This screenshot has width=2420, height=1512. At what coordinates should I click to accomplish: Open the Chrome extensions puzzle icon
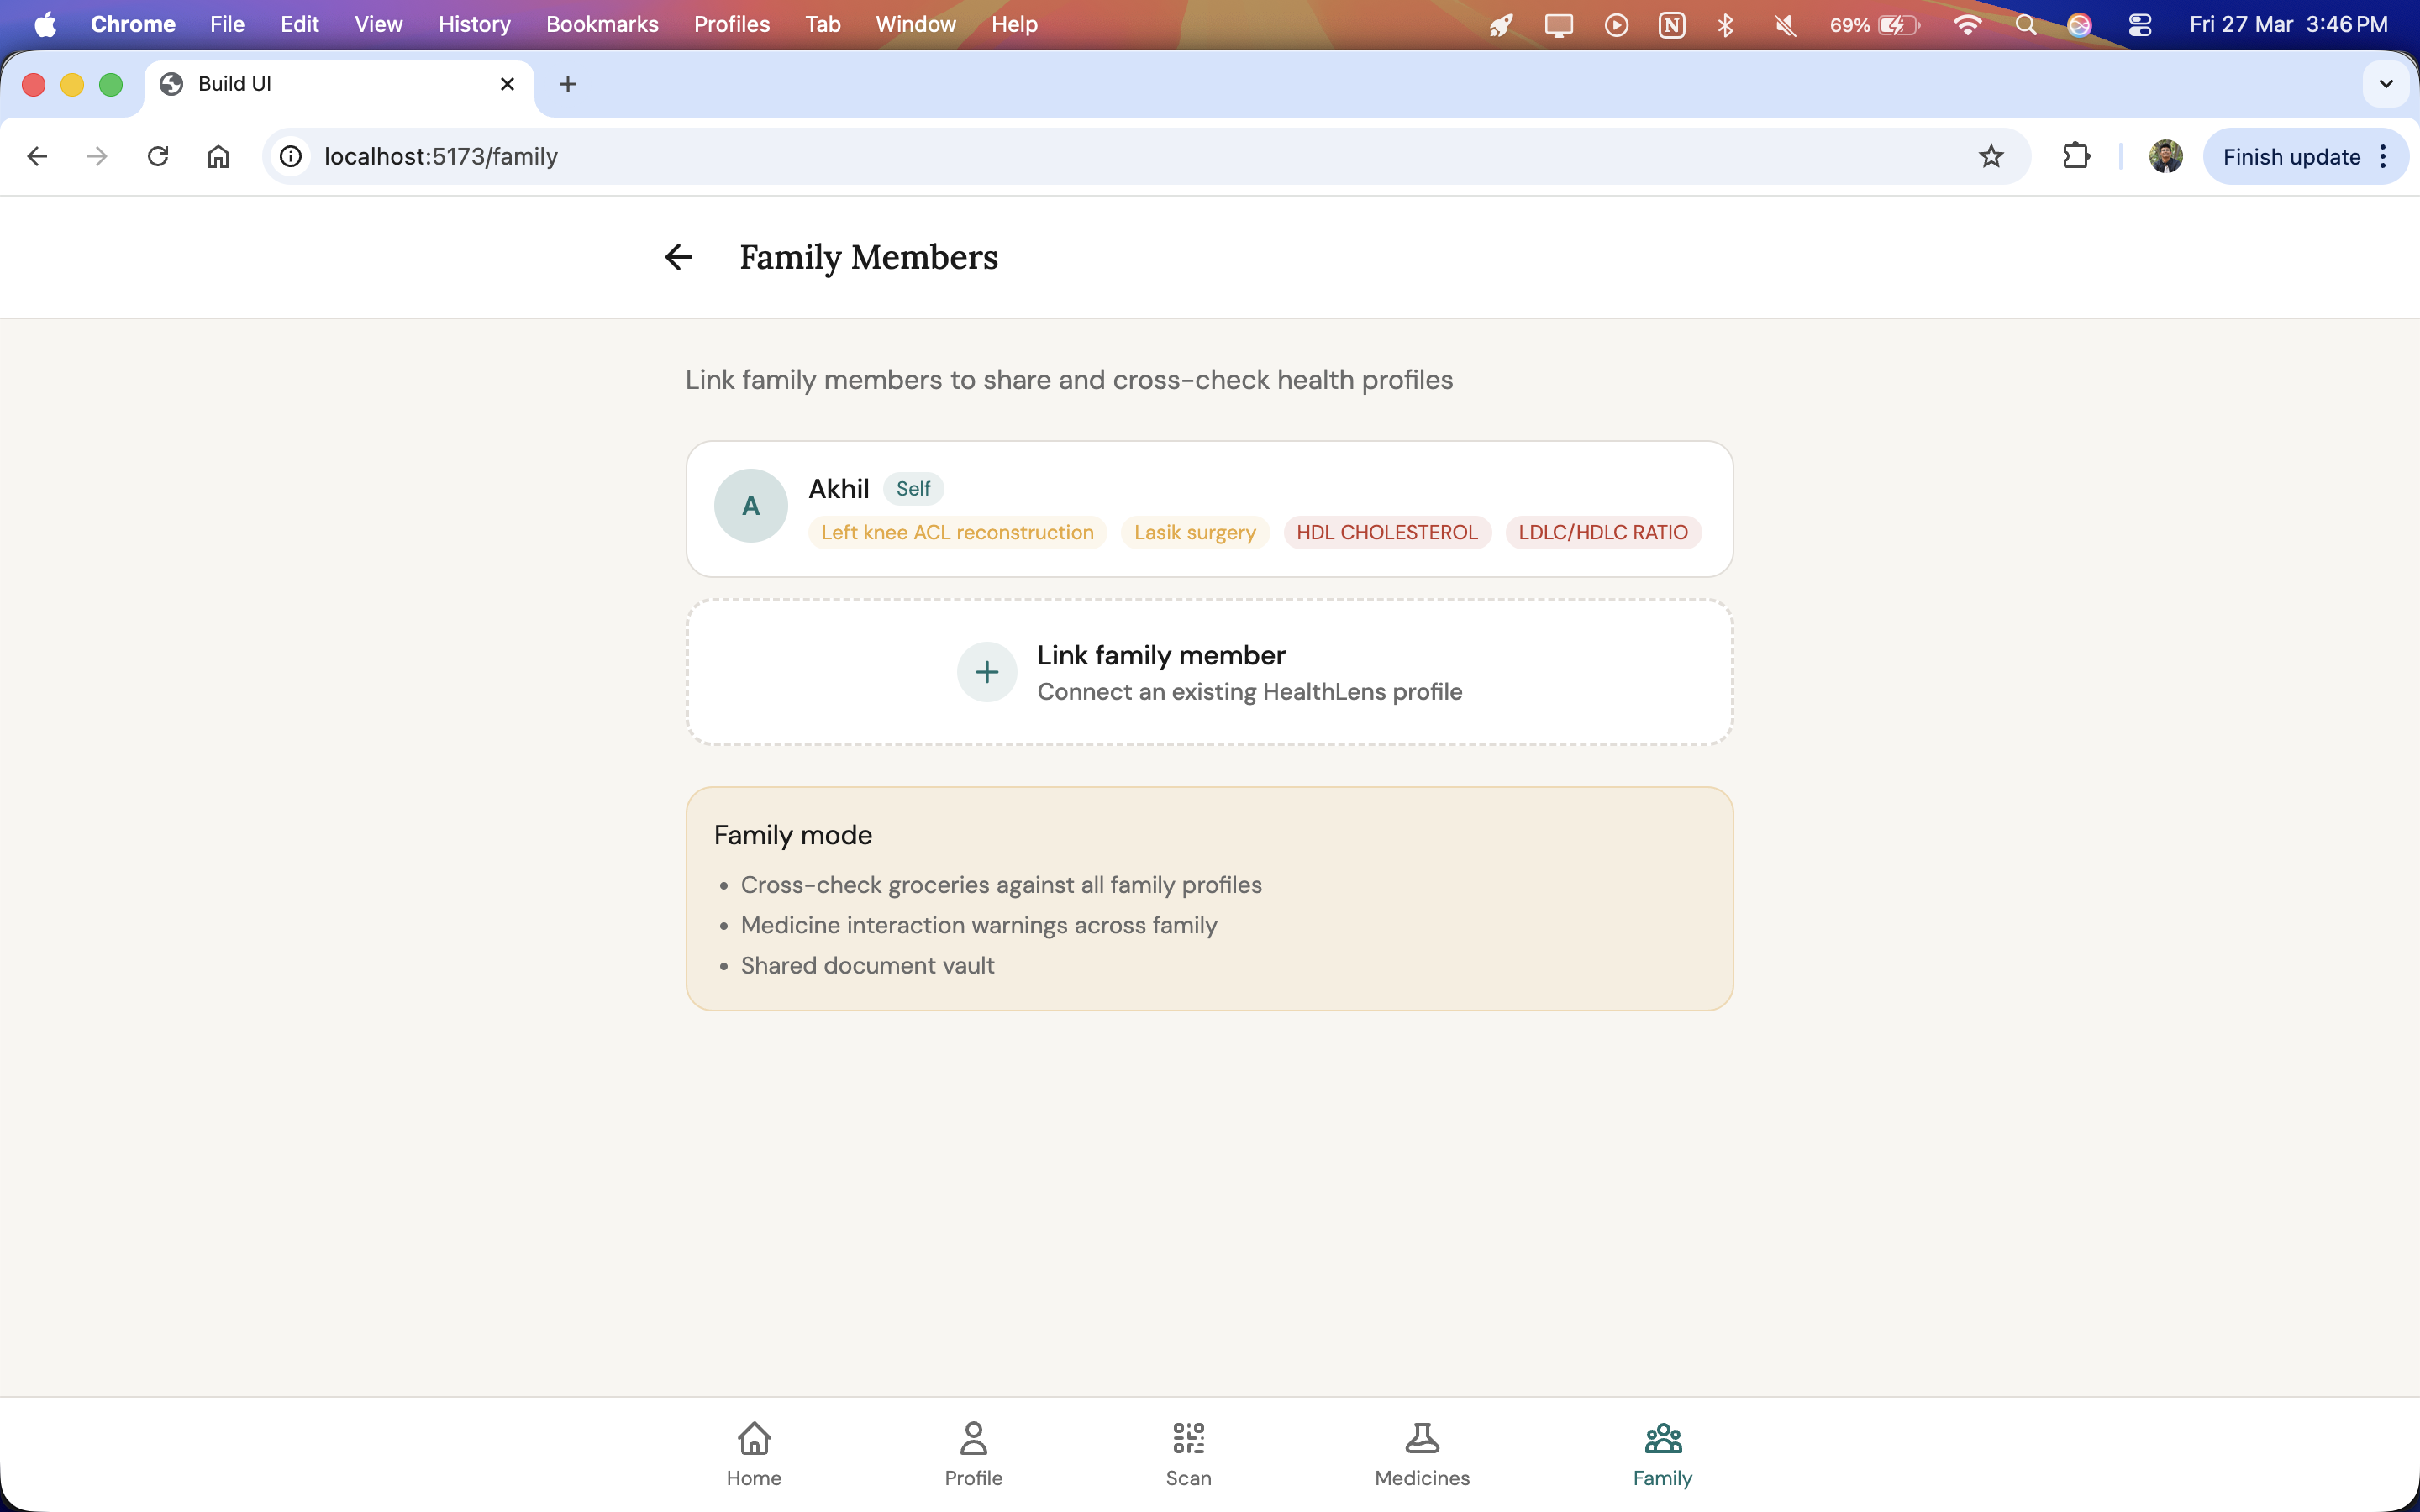pyautogui.click(x=2076, y=156)
